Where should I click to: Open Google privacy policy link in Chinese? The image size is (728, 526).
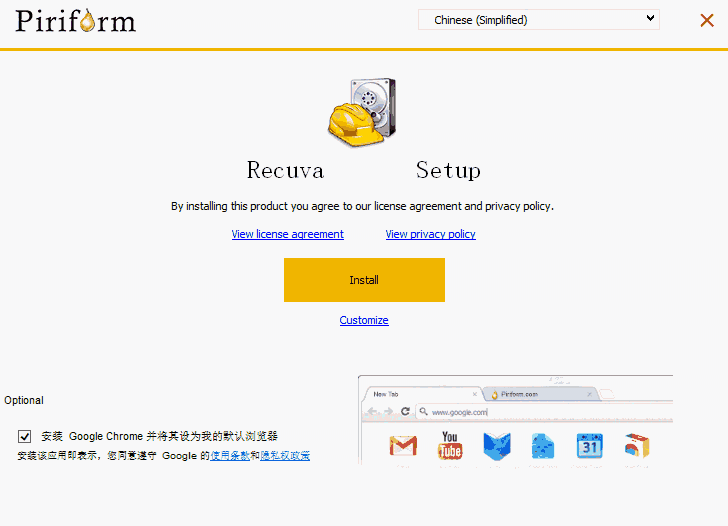(285, 456)
